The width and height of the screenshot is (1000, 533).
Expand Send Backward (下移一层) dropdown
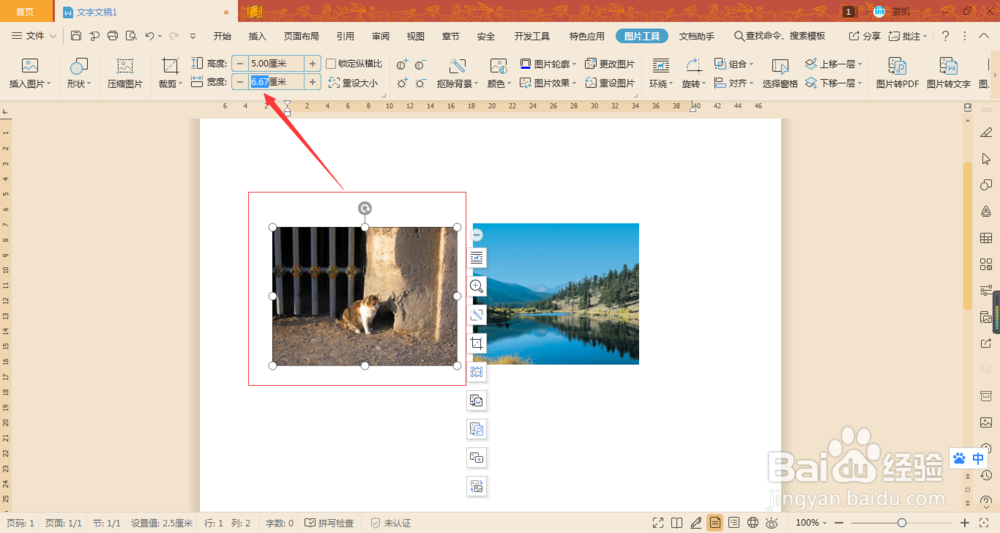coord(834,83)
